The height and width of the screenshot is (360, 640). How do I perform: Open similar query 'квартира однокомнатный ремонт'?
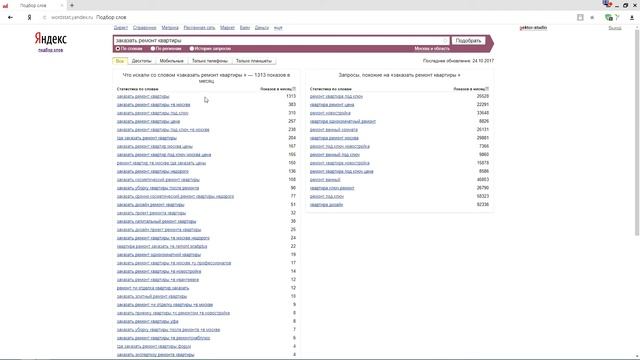point(343,122)
